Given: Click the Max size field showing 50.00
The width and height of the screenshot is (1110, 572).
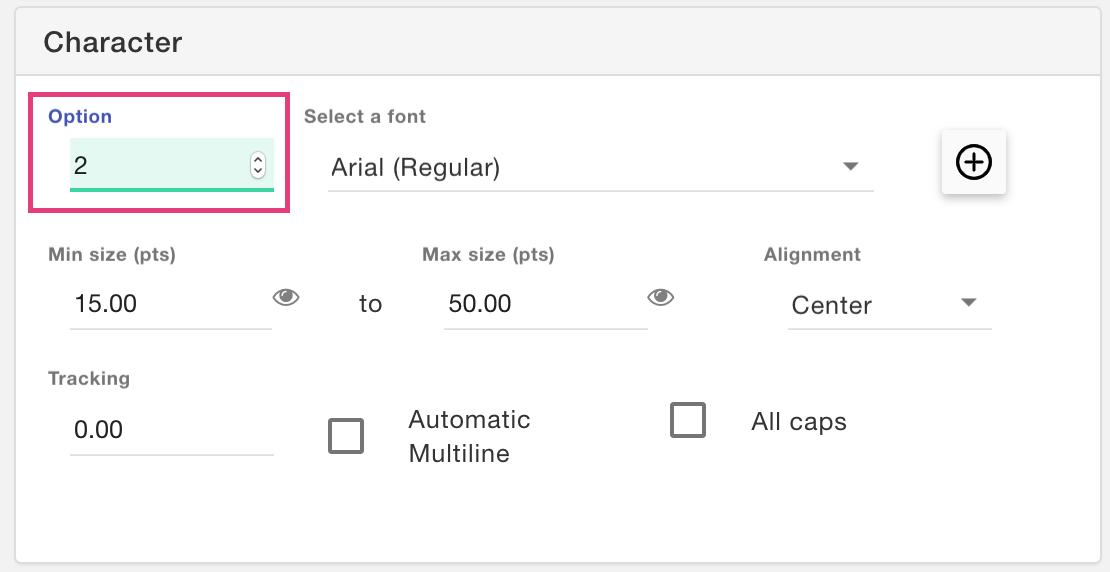Looking at the screenshot, I should (x=546, y=304).
